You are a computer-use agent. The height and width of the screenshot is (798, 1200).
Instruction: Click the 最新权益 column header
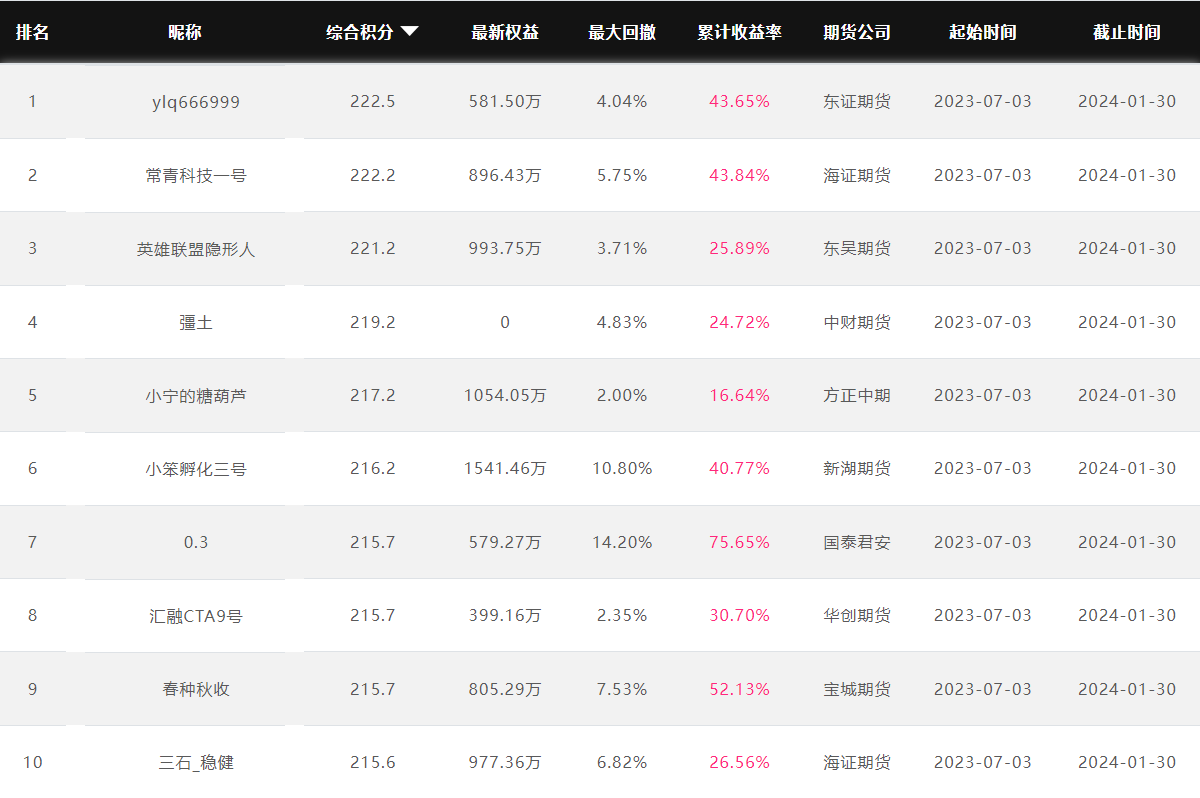tap(505, 32)
